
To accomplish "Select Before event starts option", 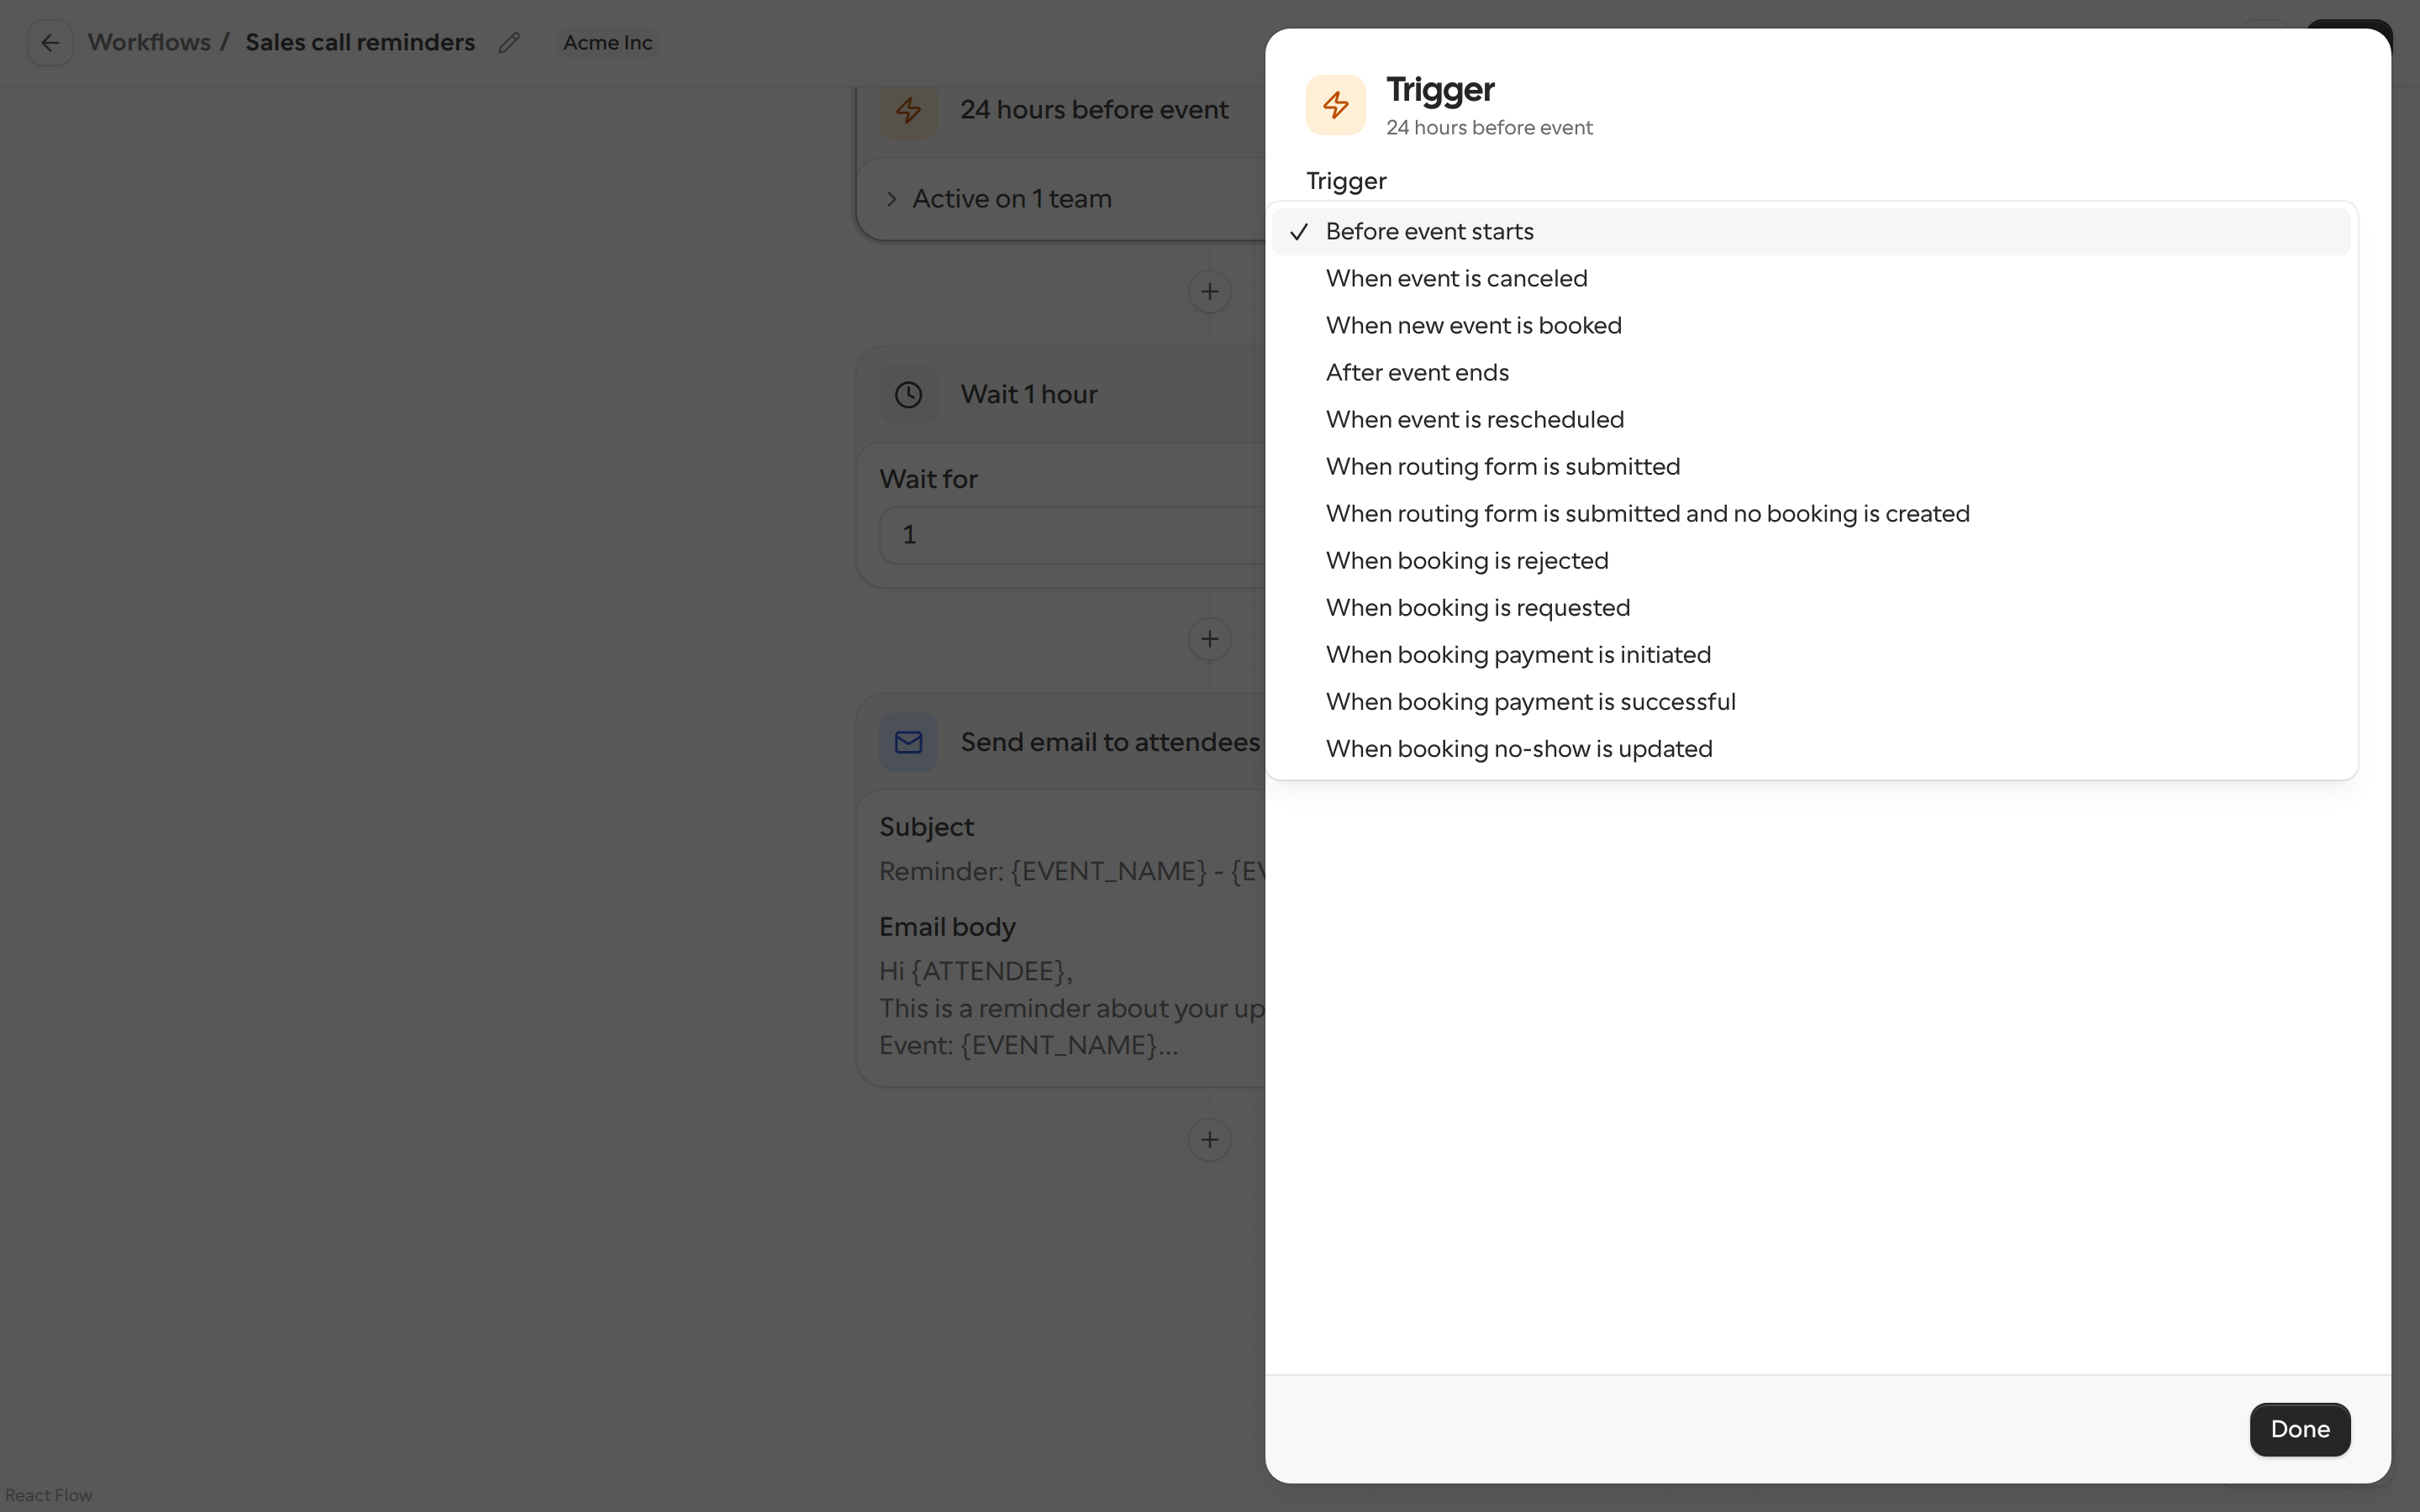I will [1811, 232].
